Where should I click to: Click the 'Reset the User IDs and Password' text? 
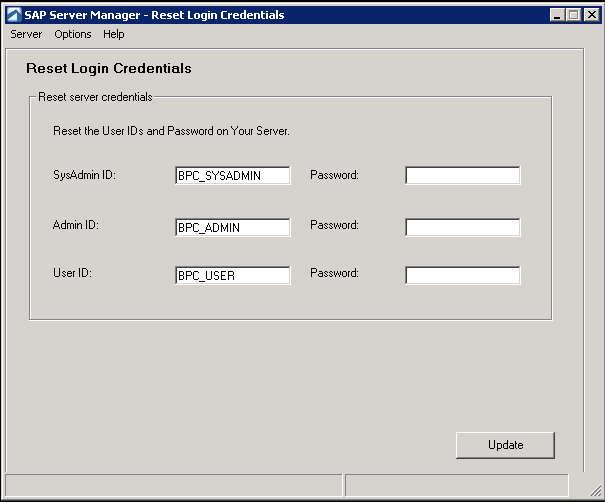pyautogui.click(x=171, y=131)
